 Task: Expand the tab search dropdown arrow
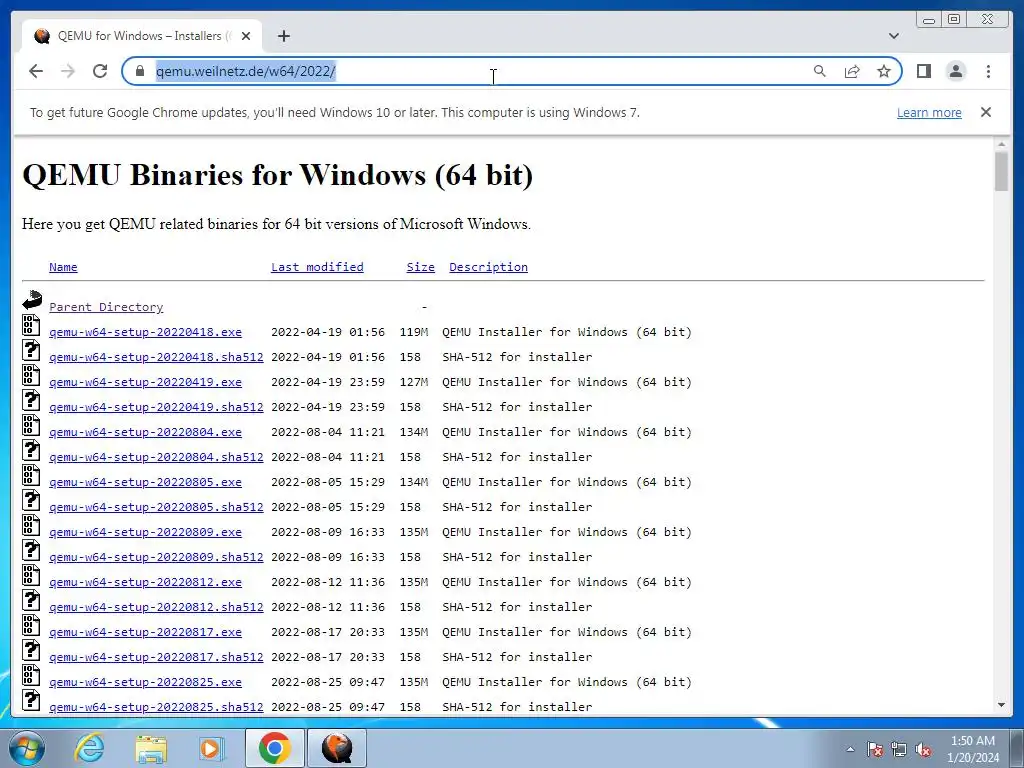894,36
